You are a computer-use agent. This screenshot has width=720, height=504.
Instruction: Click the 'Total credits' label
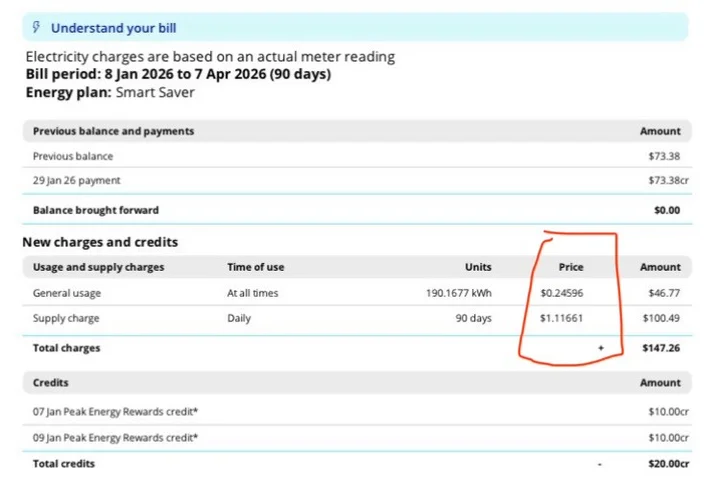[x=64, y=464]
